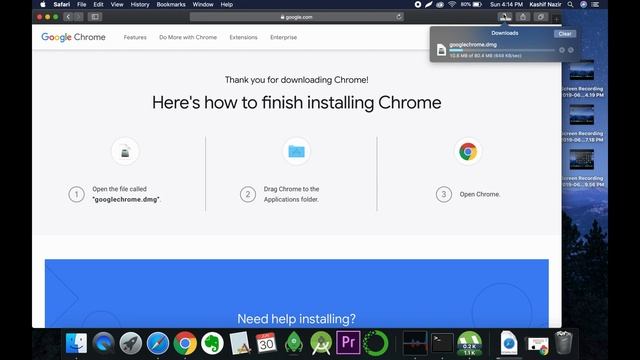Select Screen Recording 9.56 PM desktop file
Image resolution: width=640 pixels, height=360 pixels.
(582, 169)
